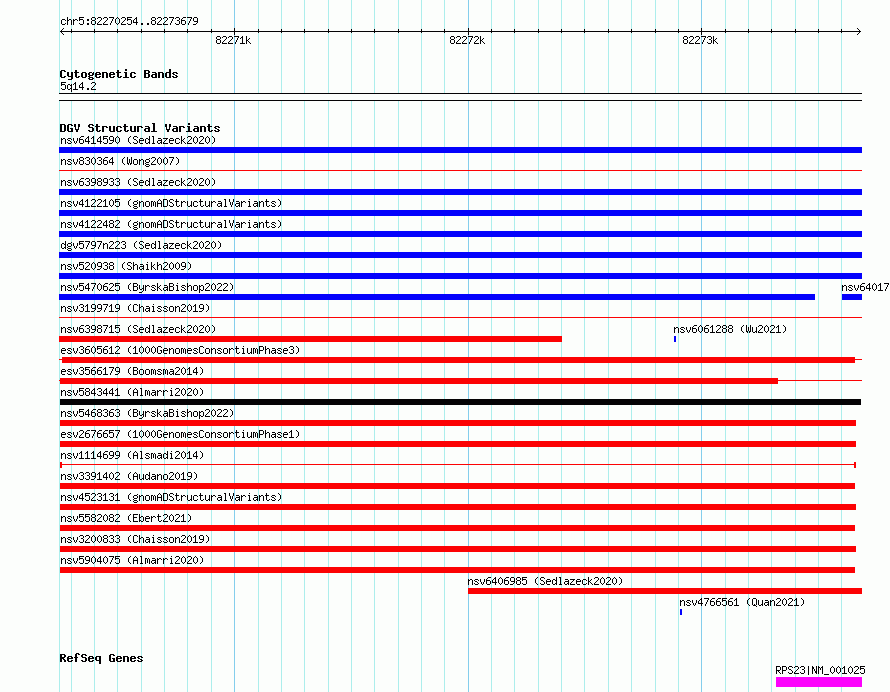Click the small blue nsv6061288 marker
Screen dimensions: 890x692
(675, 339)
